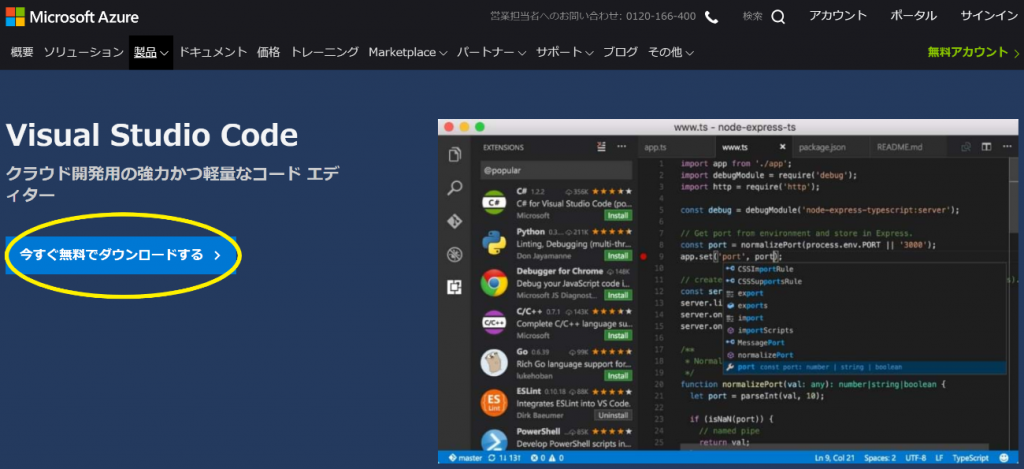This screenshot has height=469, width=1024.
Task: Click the アカウント link
Action: click(838, 16)
